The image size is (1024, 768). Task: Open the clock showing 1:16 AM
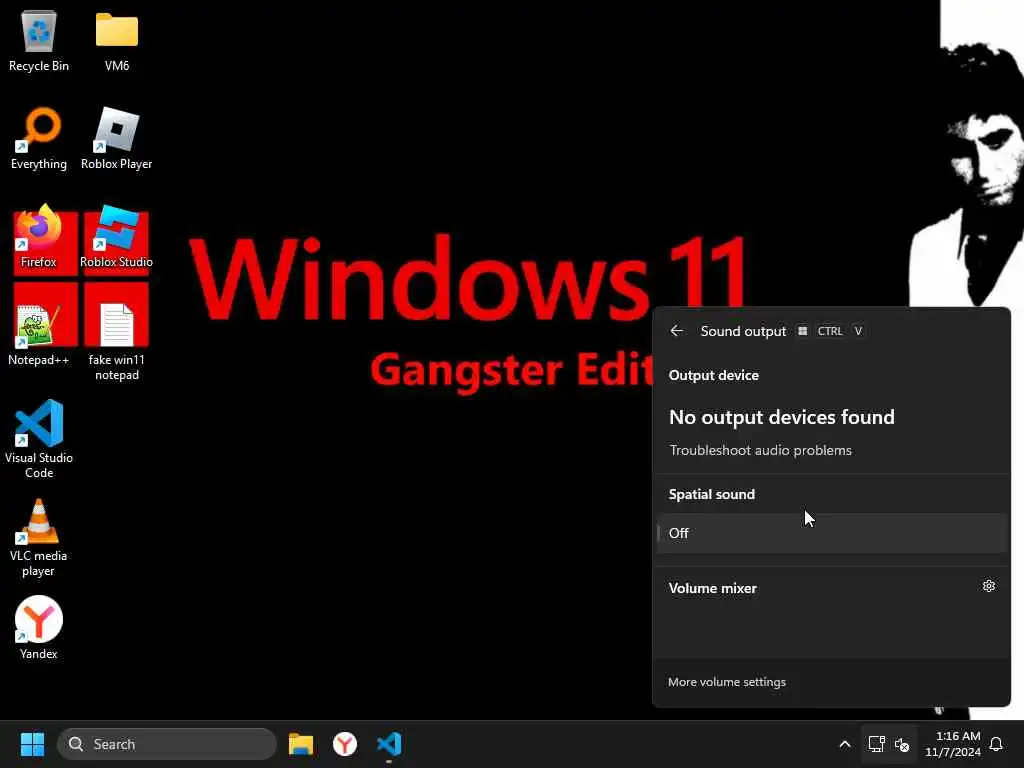(x=953, y=744)
